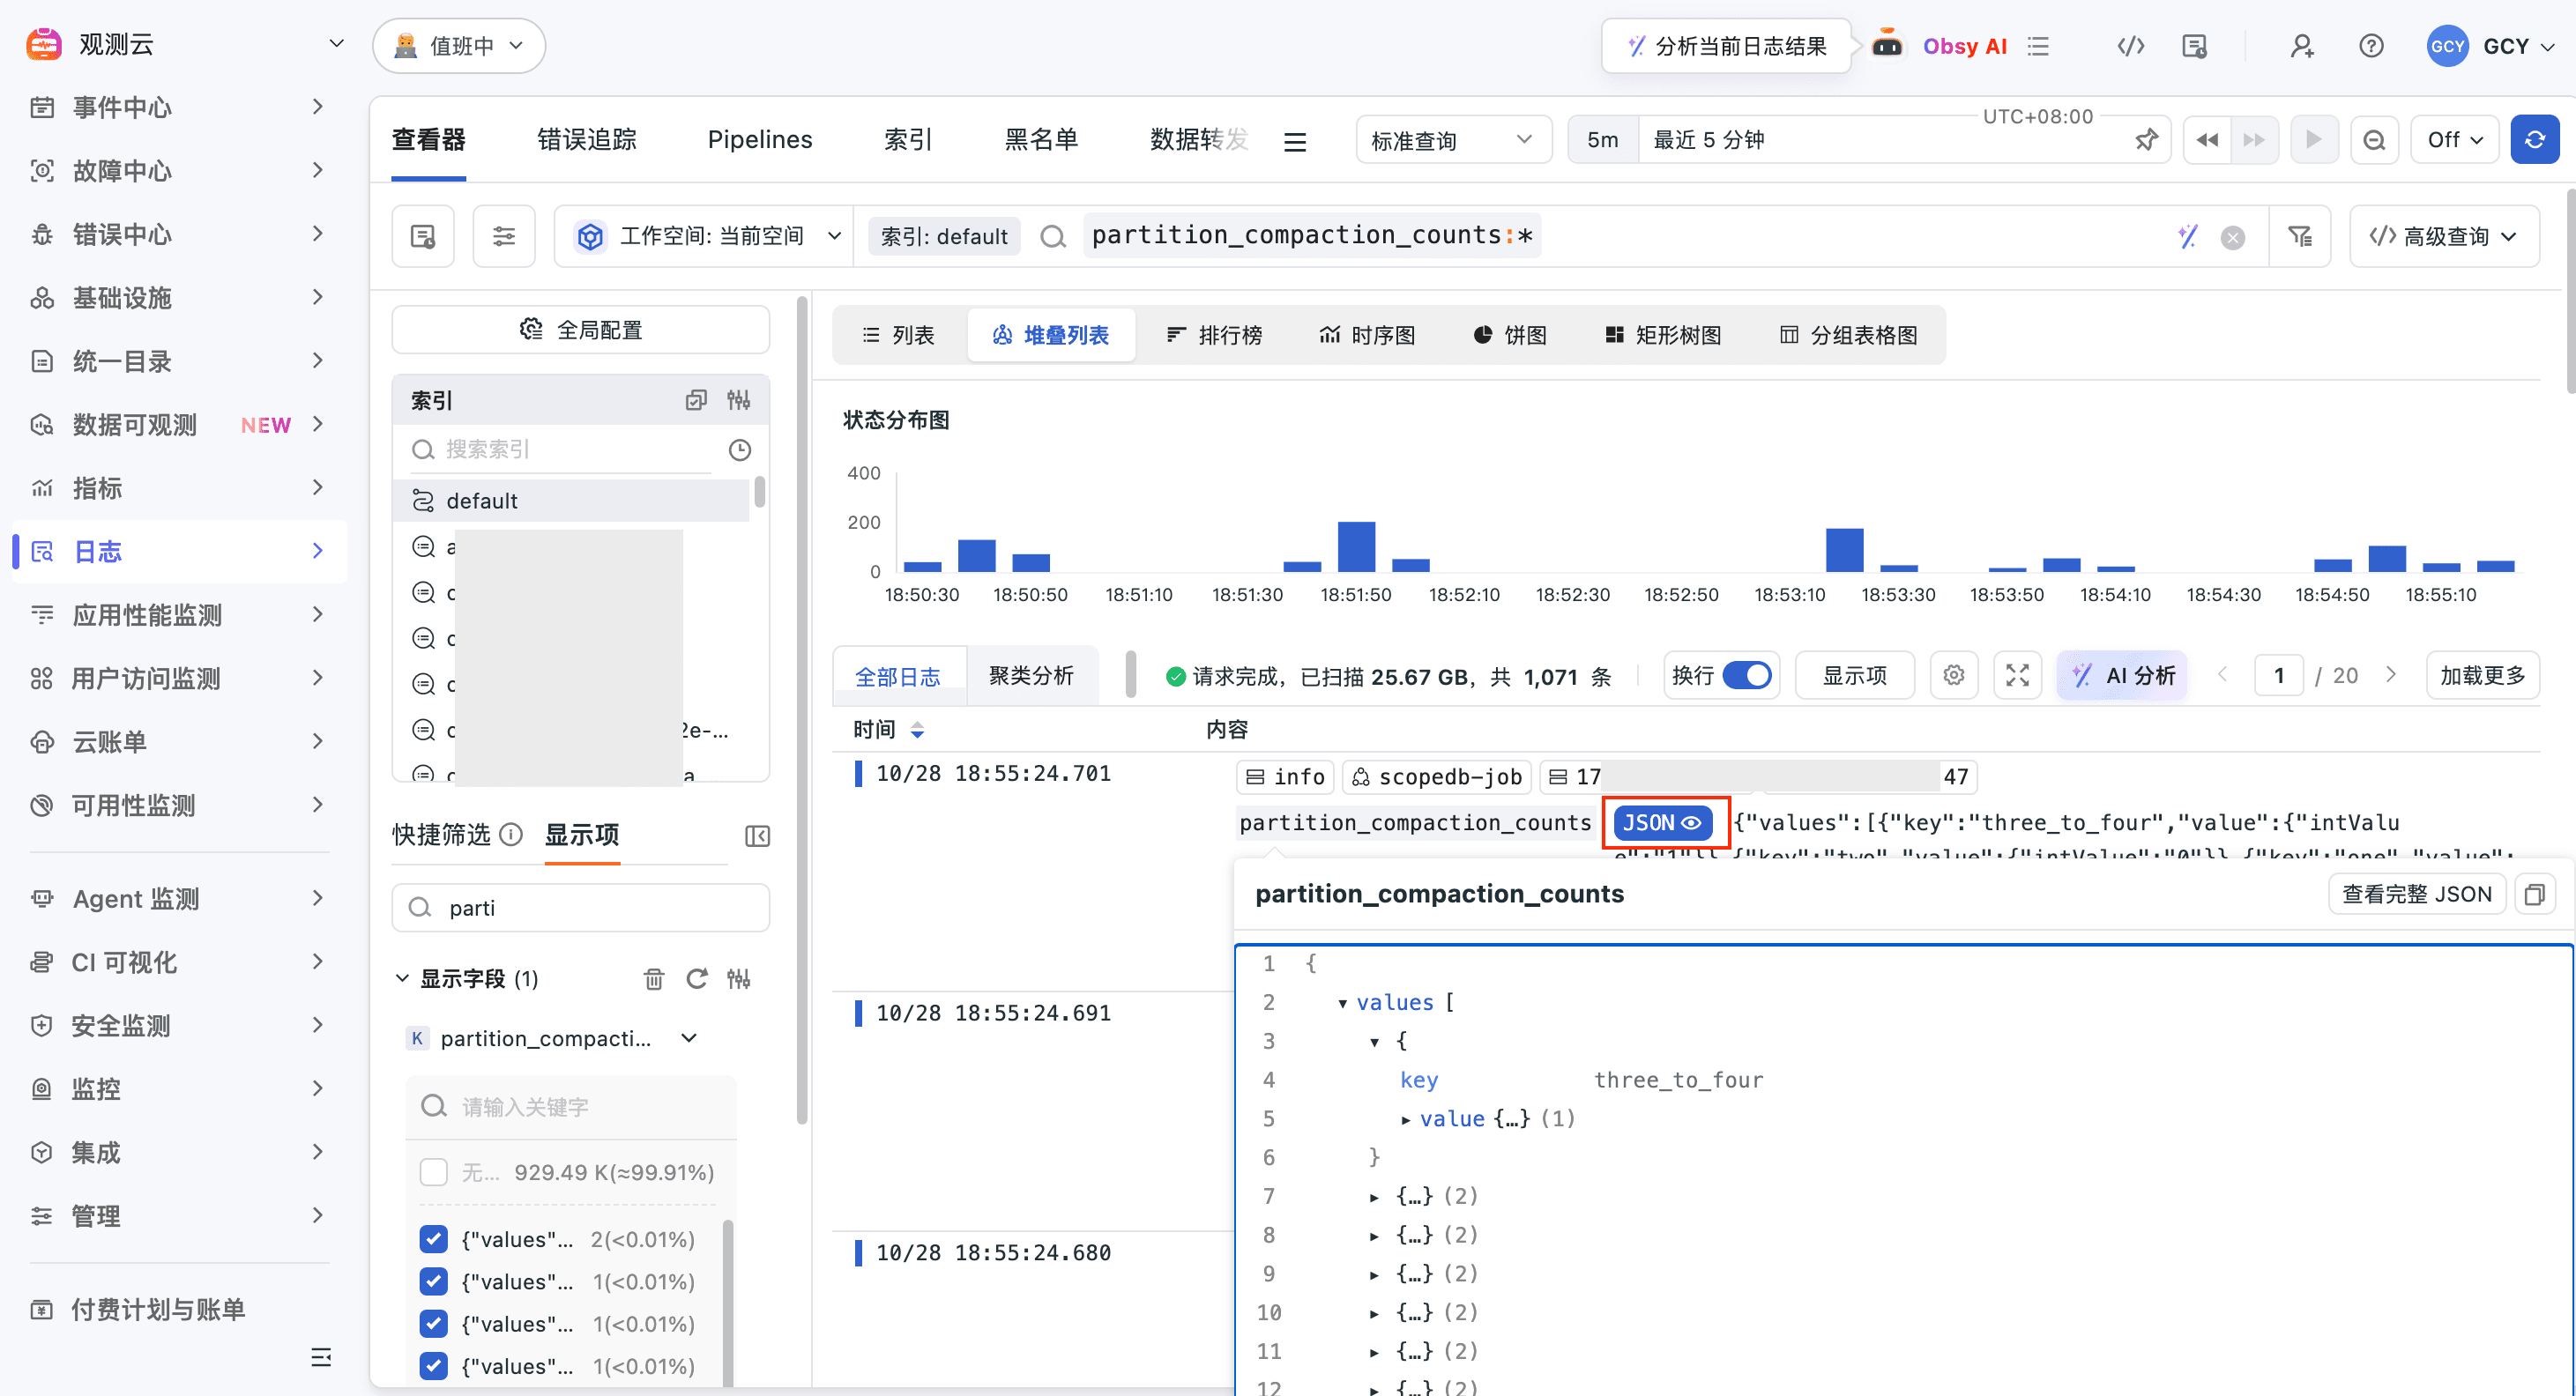Click the parti field search box
This screenshot has height=1396, width=2576.
coord(580,908)
